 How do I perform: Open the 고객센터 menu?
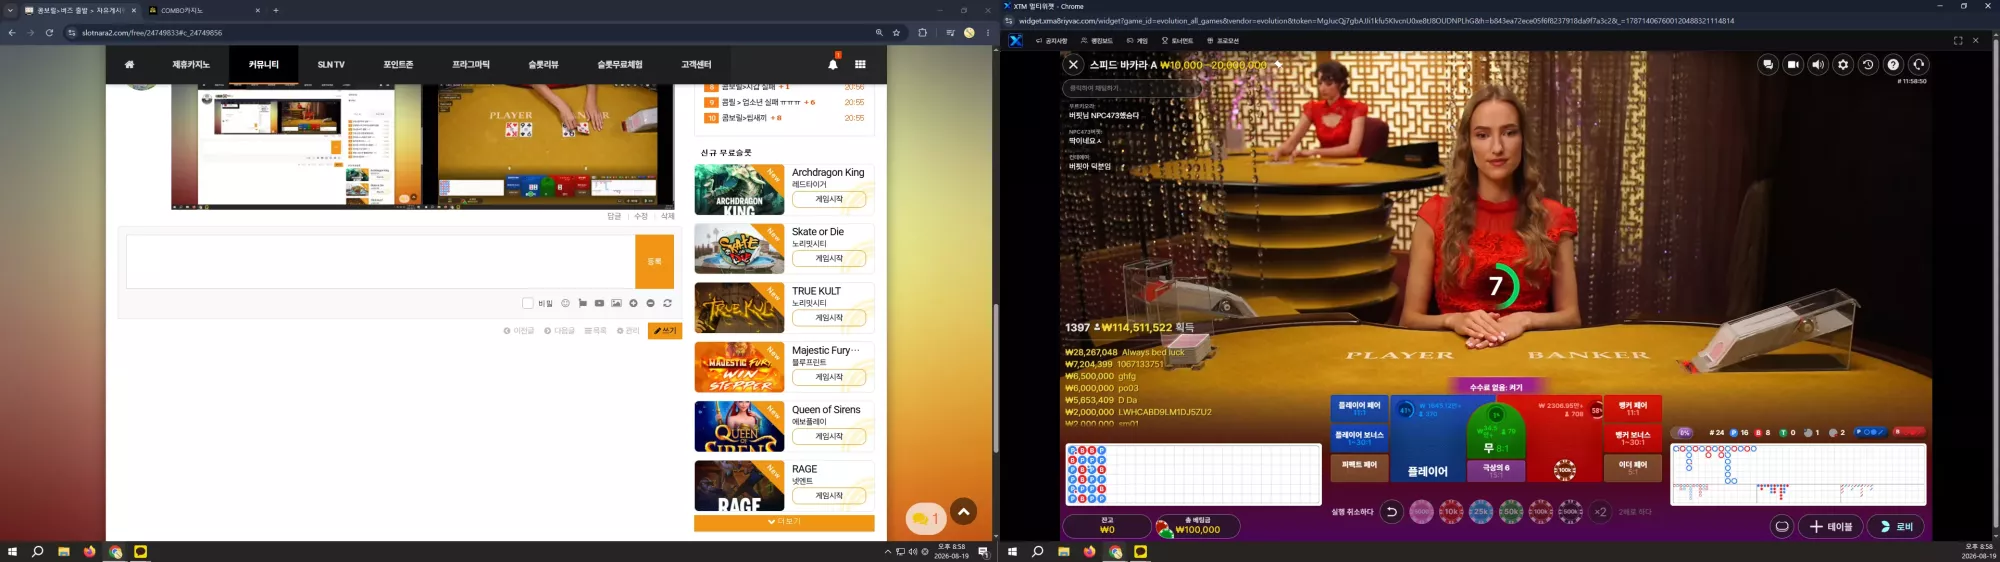point(696,64)
